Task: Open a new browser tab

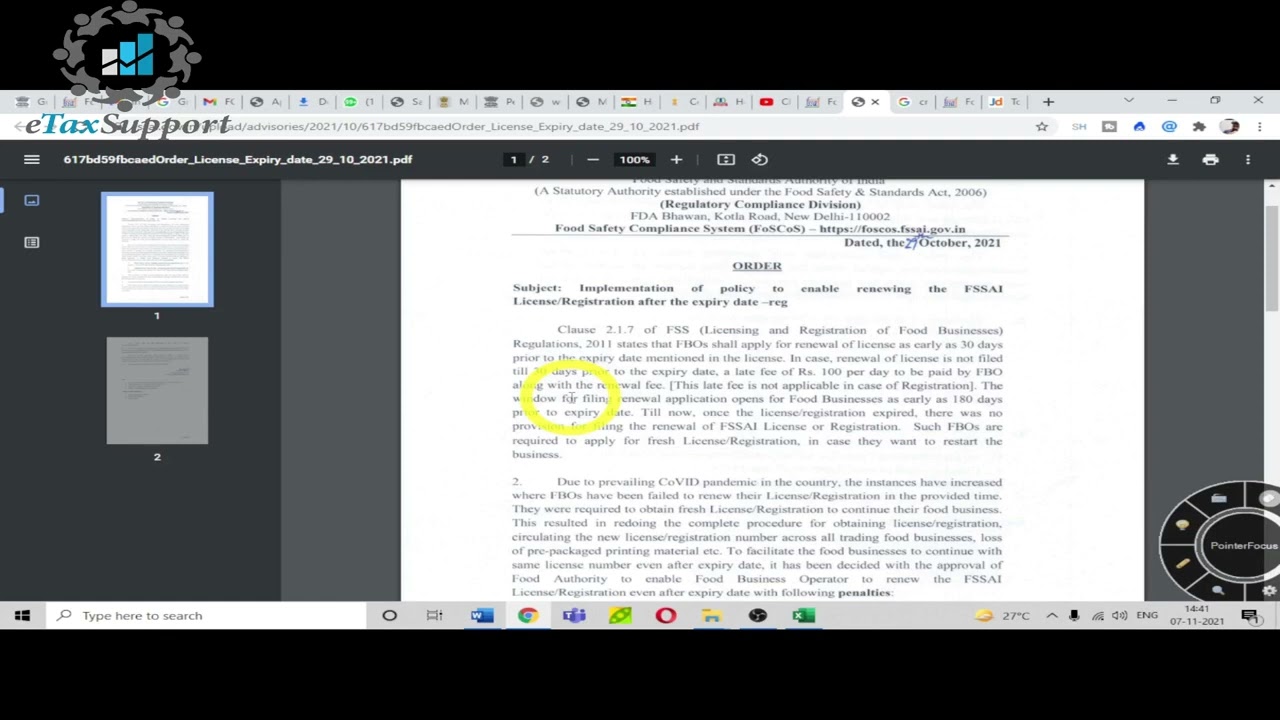Action: (x=1048, y=101)
